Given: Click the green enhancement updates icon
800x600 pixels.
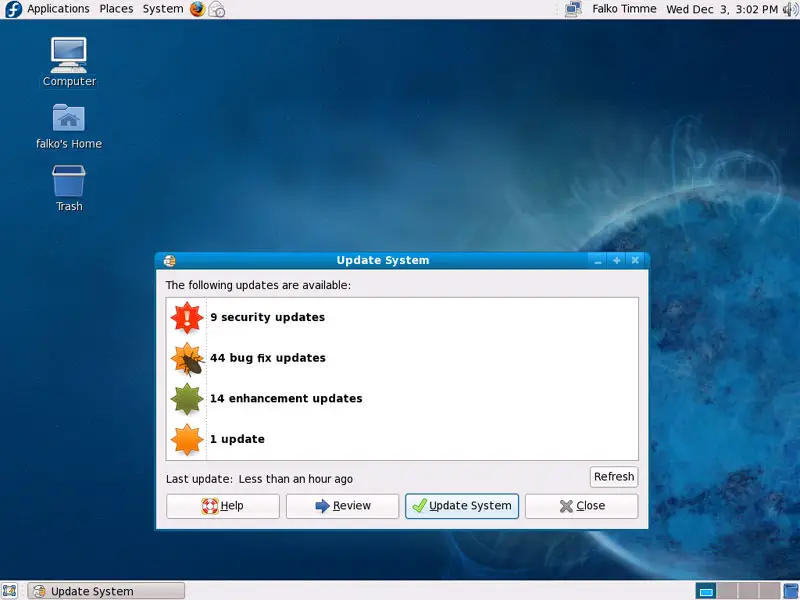Looking at the screenshot, I should (x=187, y=399).
